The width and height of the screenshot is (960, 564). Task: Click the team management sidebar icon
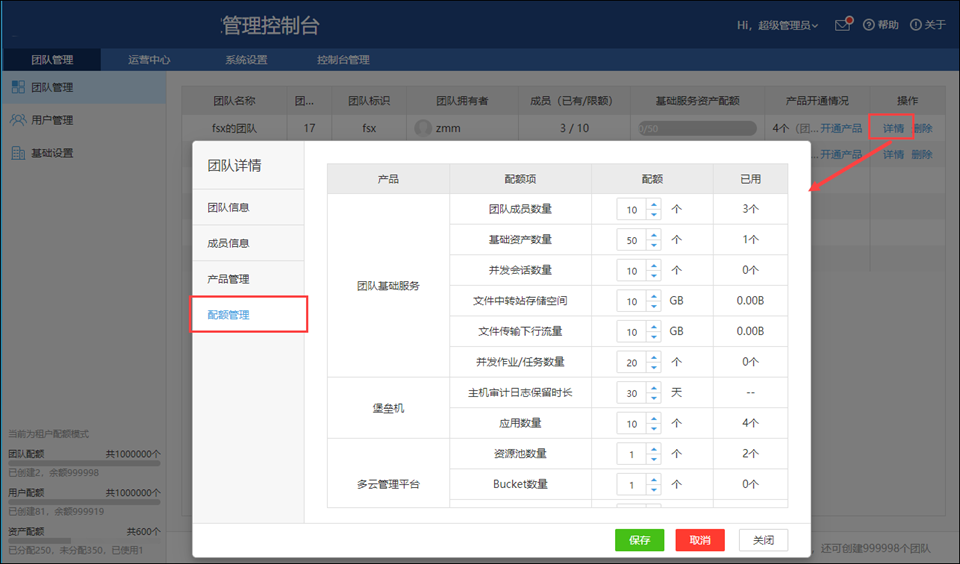(18, 87)
